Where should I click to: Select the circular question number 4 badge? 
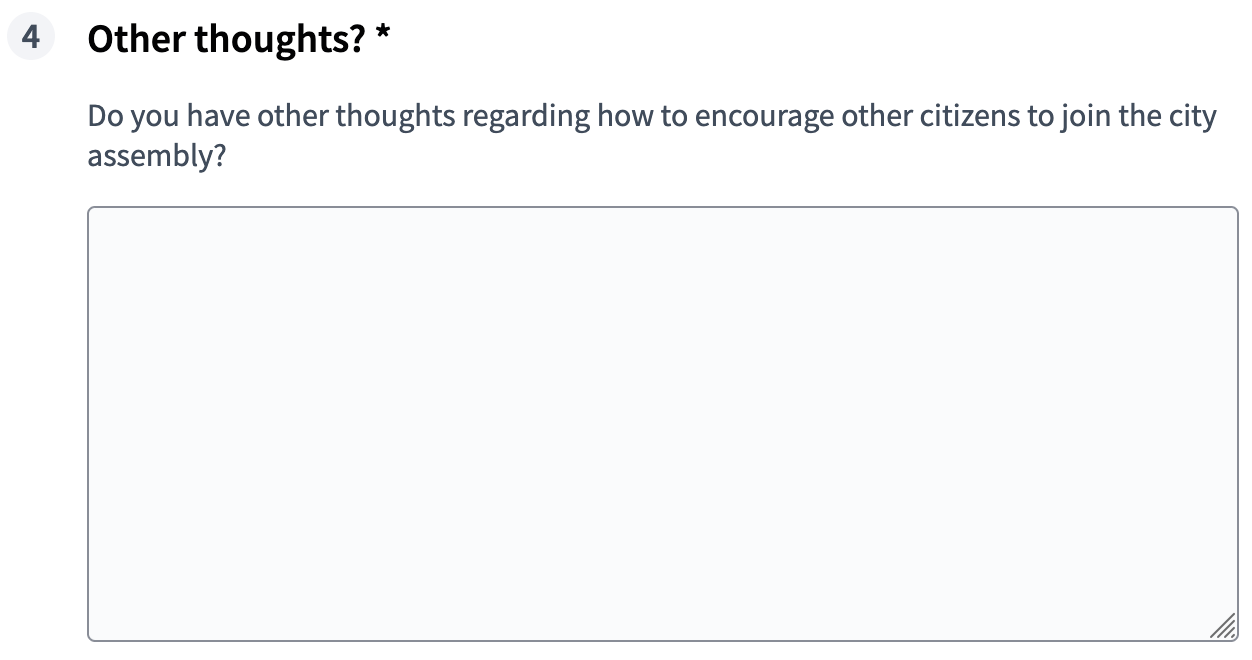(30, 37)
